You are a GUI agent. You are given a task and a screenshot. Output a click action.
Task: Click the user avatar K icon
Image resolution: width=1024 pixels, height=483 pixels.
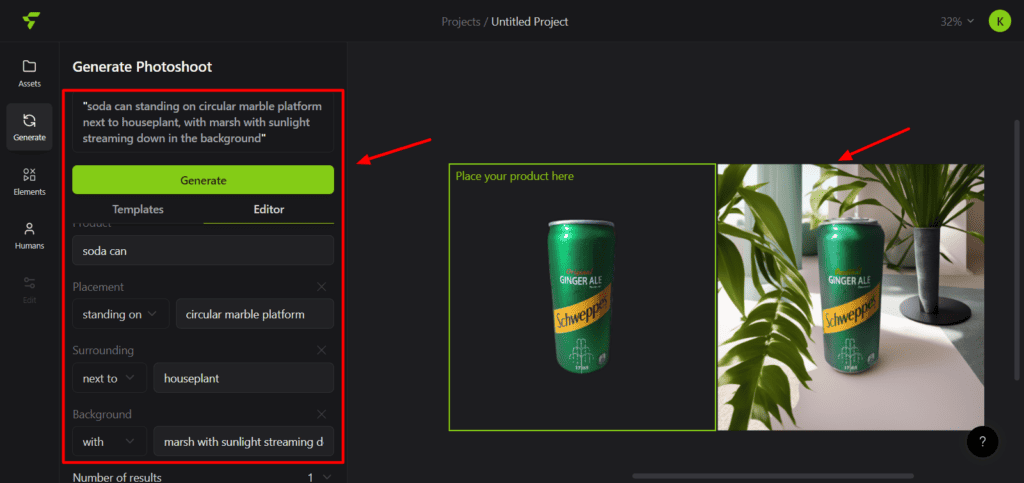(999, 21)
